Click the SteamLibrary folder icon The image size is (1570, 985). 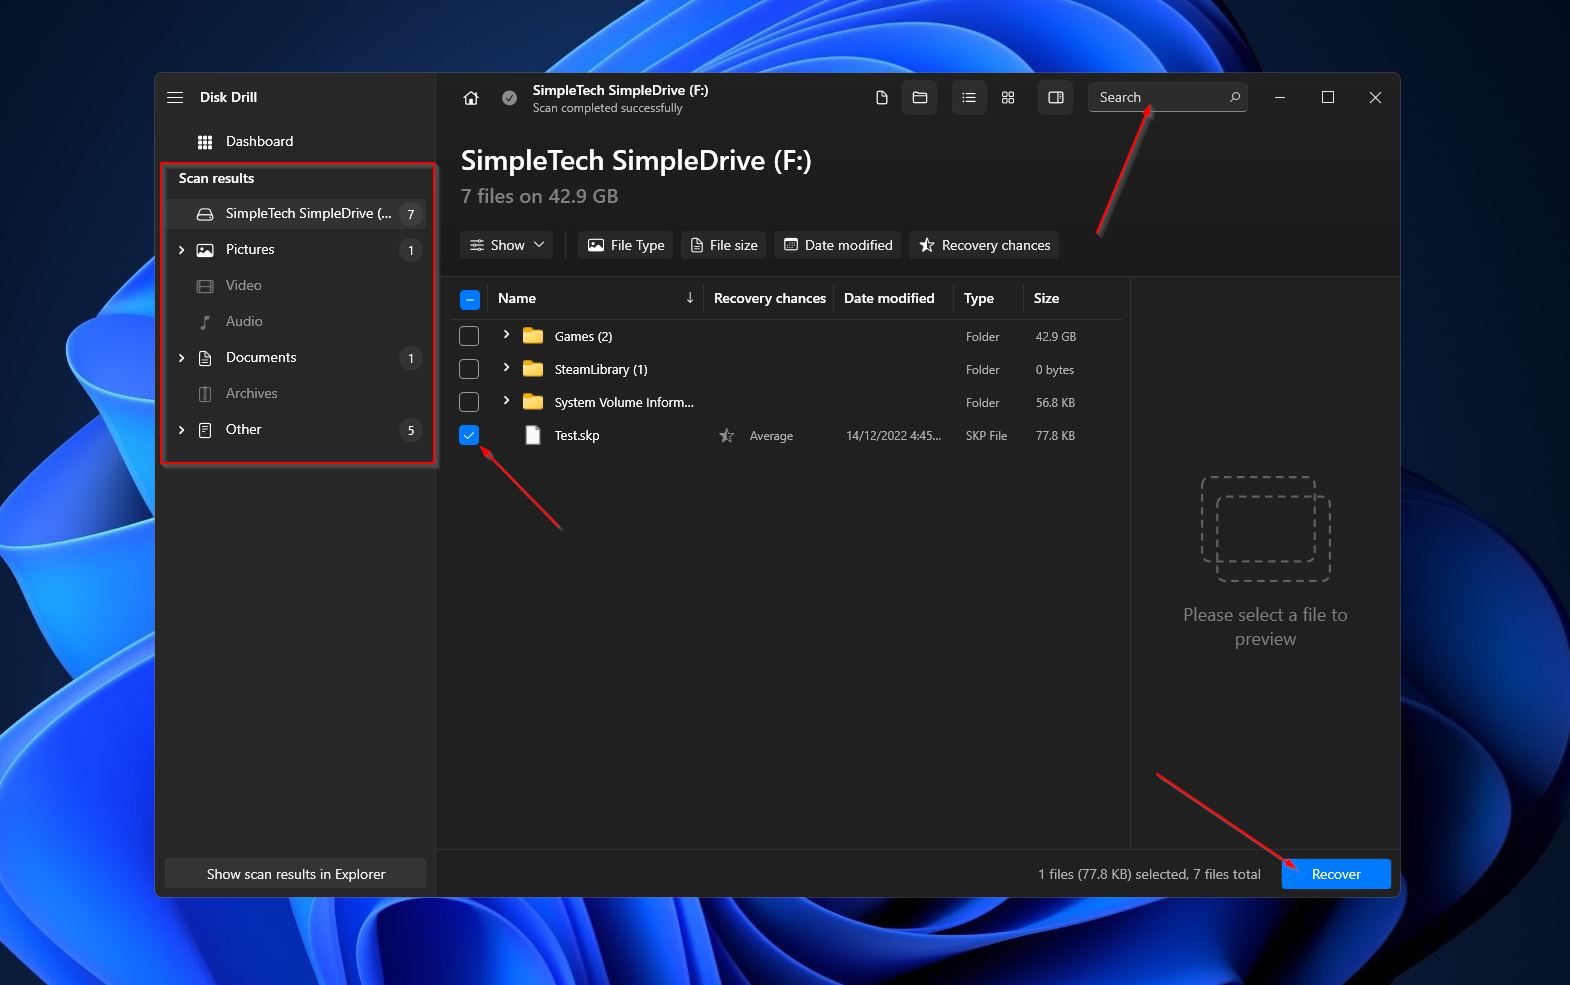(533, 369)
